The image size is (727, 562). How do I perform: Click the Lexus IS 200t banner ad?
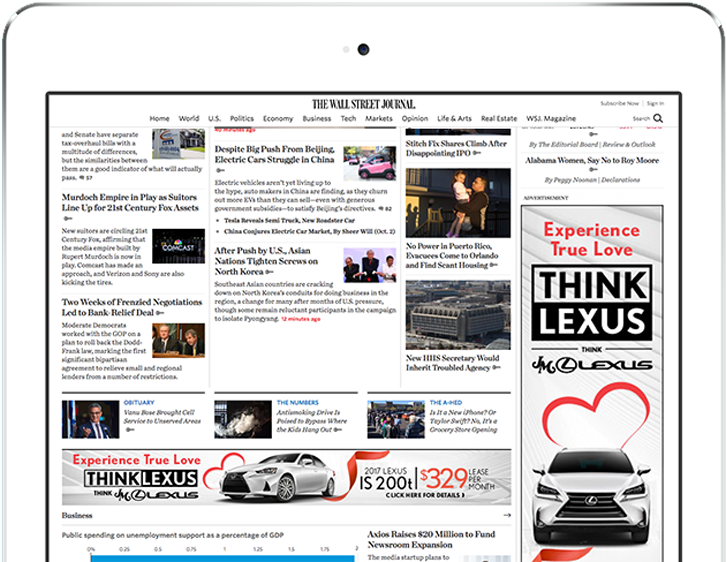point(287,477)
